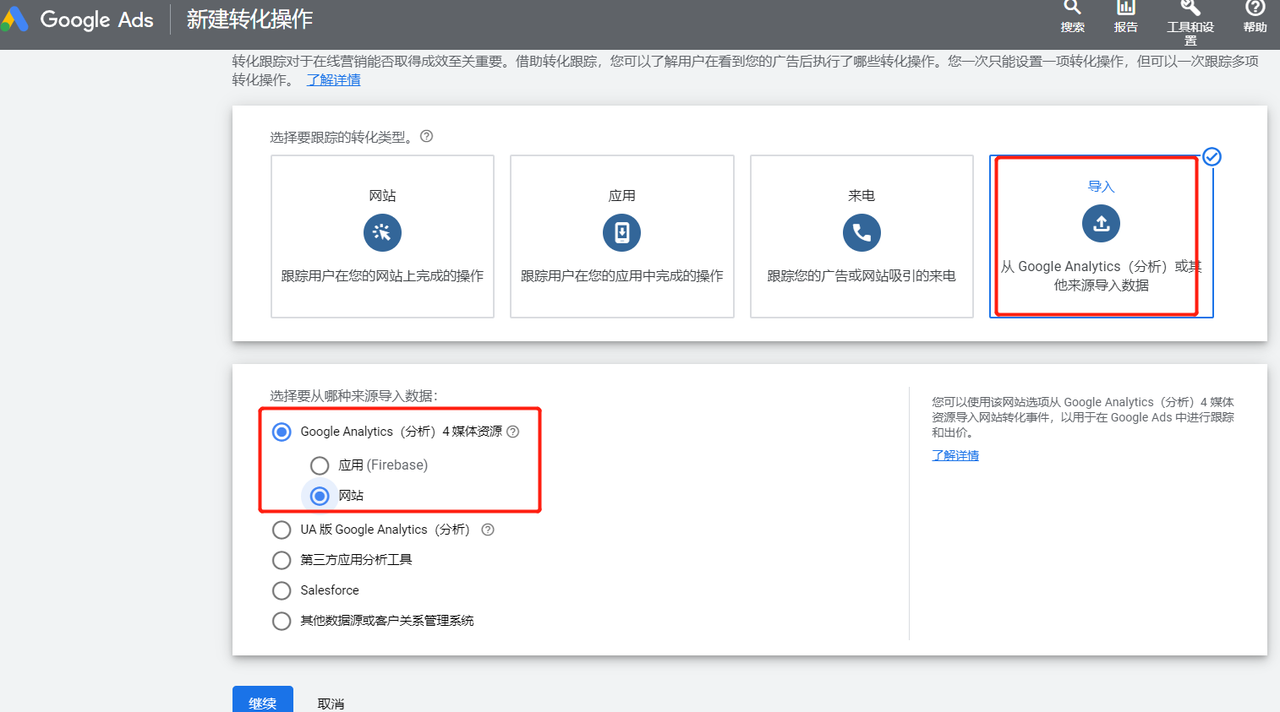Select UA 版 Google Analytics radio button

click(282, 530)
